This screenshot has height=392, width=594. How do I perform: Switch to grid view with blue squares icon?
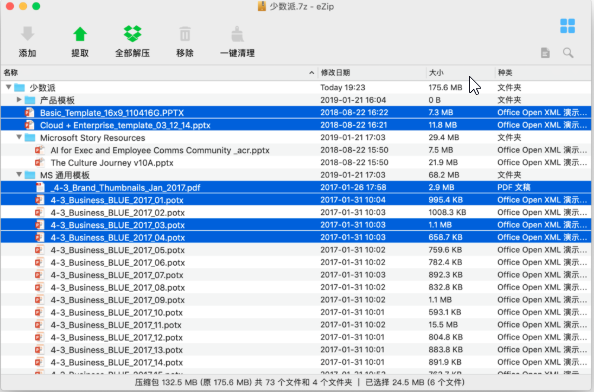click(x=567, y=26)
